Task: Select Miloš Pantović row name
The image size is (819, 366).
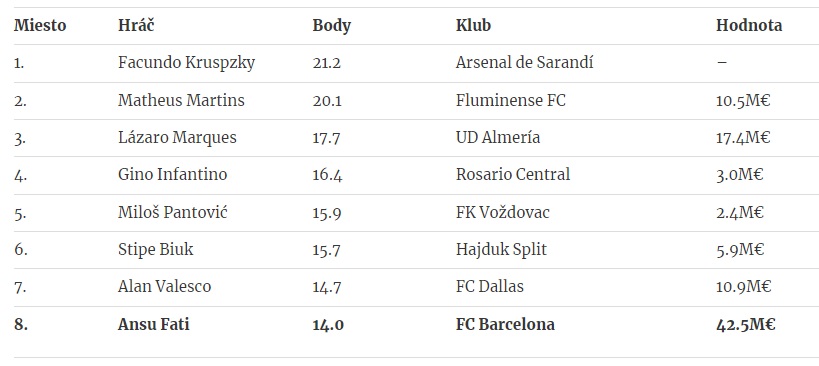Action: tap(172, 212)
